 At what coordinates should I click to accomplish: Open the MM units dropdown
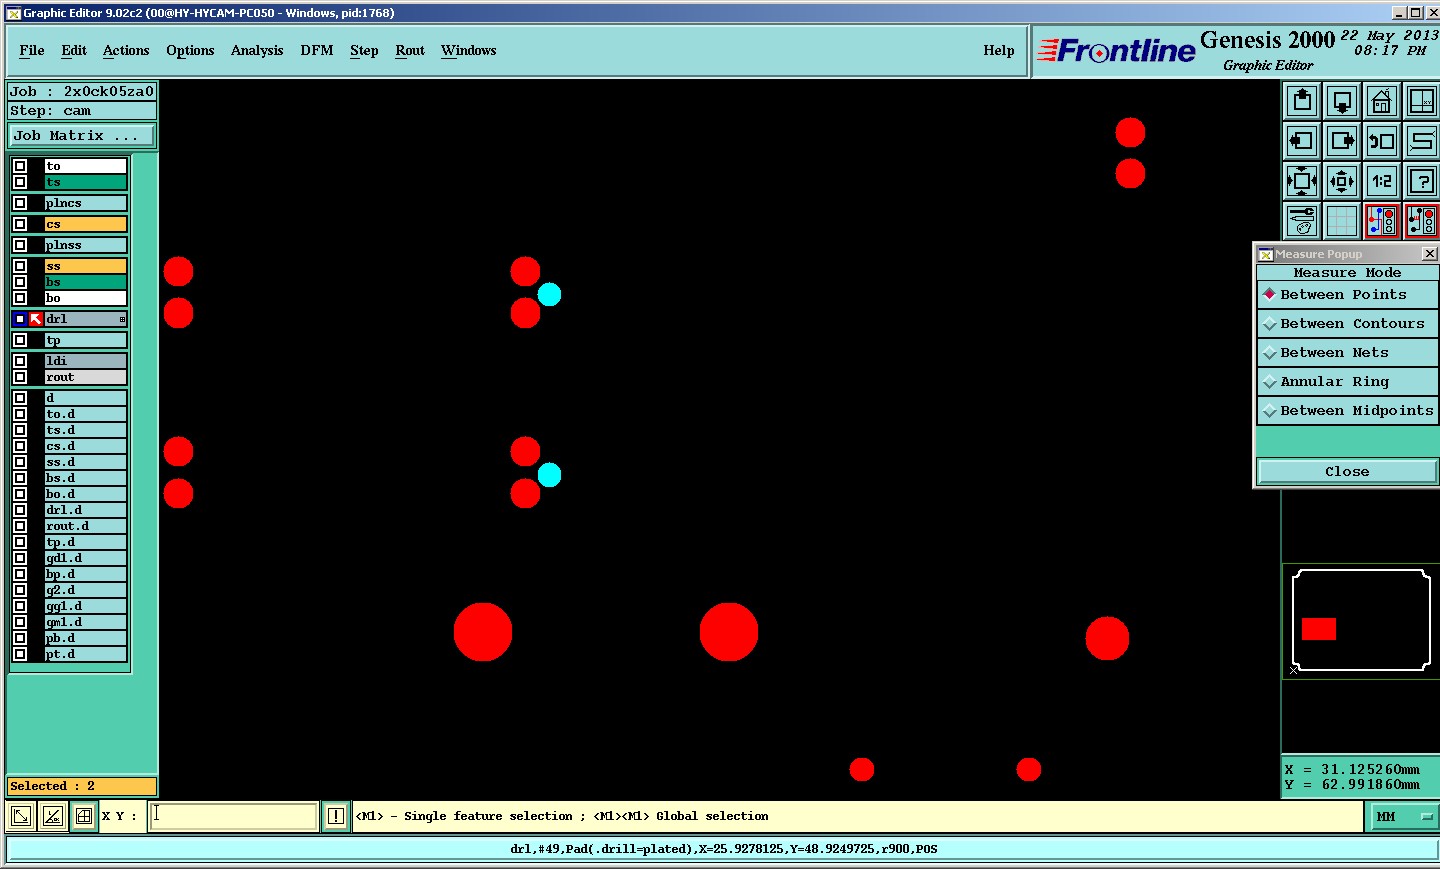[1402, 817]
